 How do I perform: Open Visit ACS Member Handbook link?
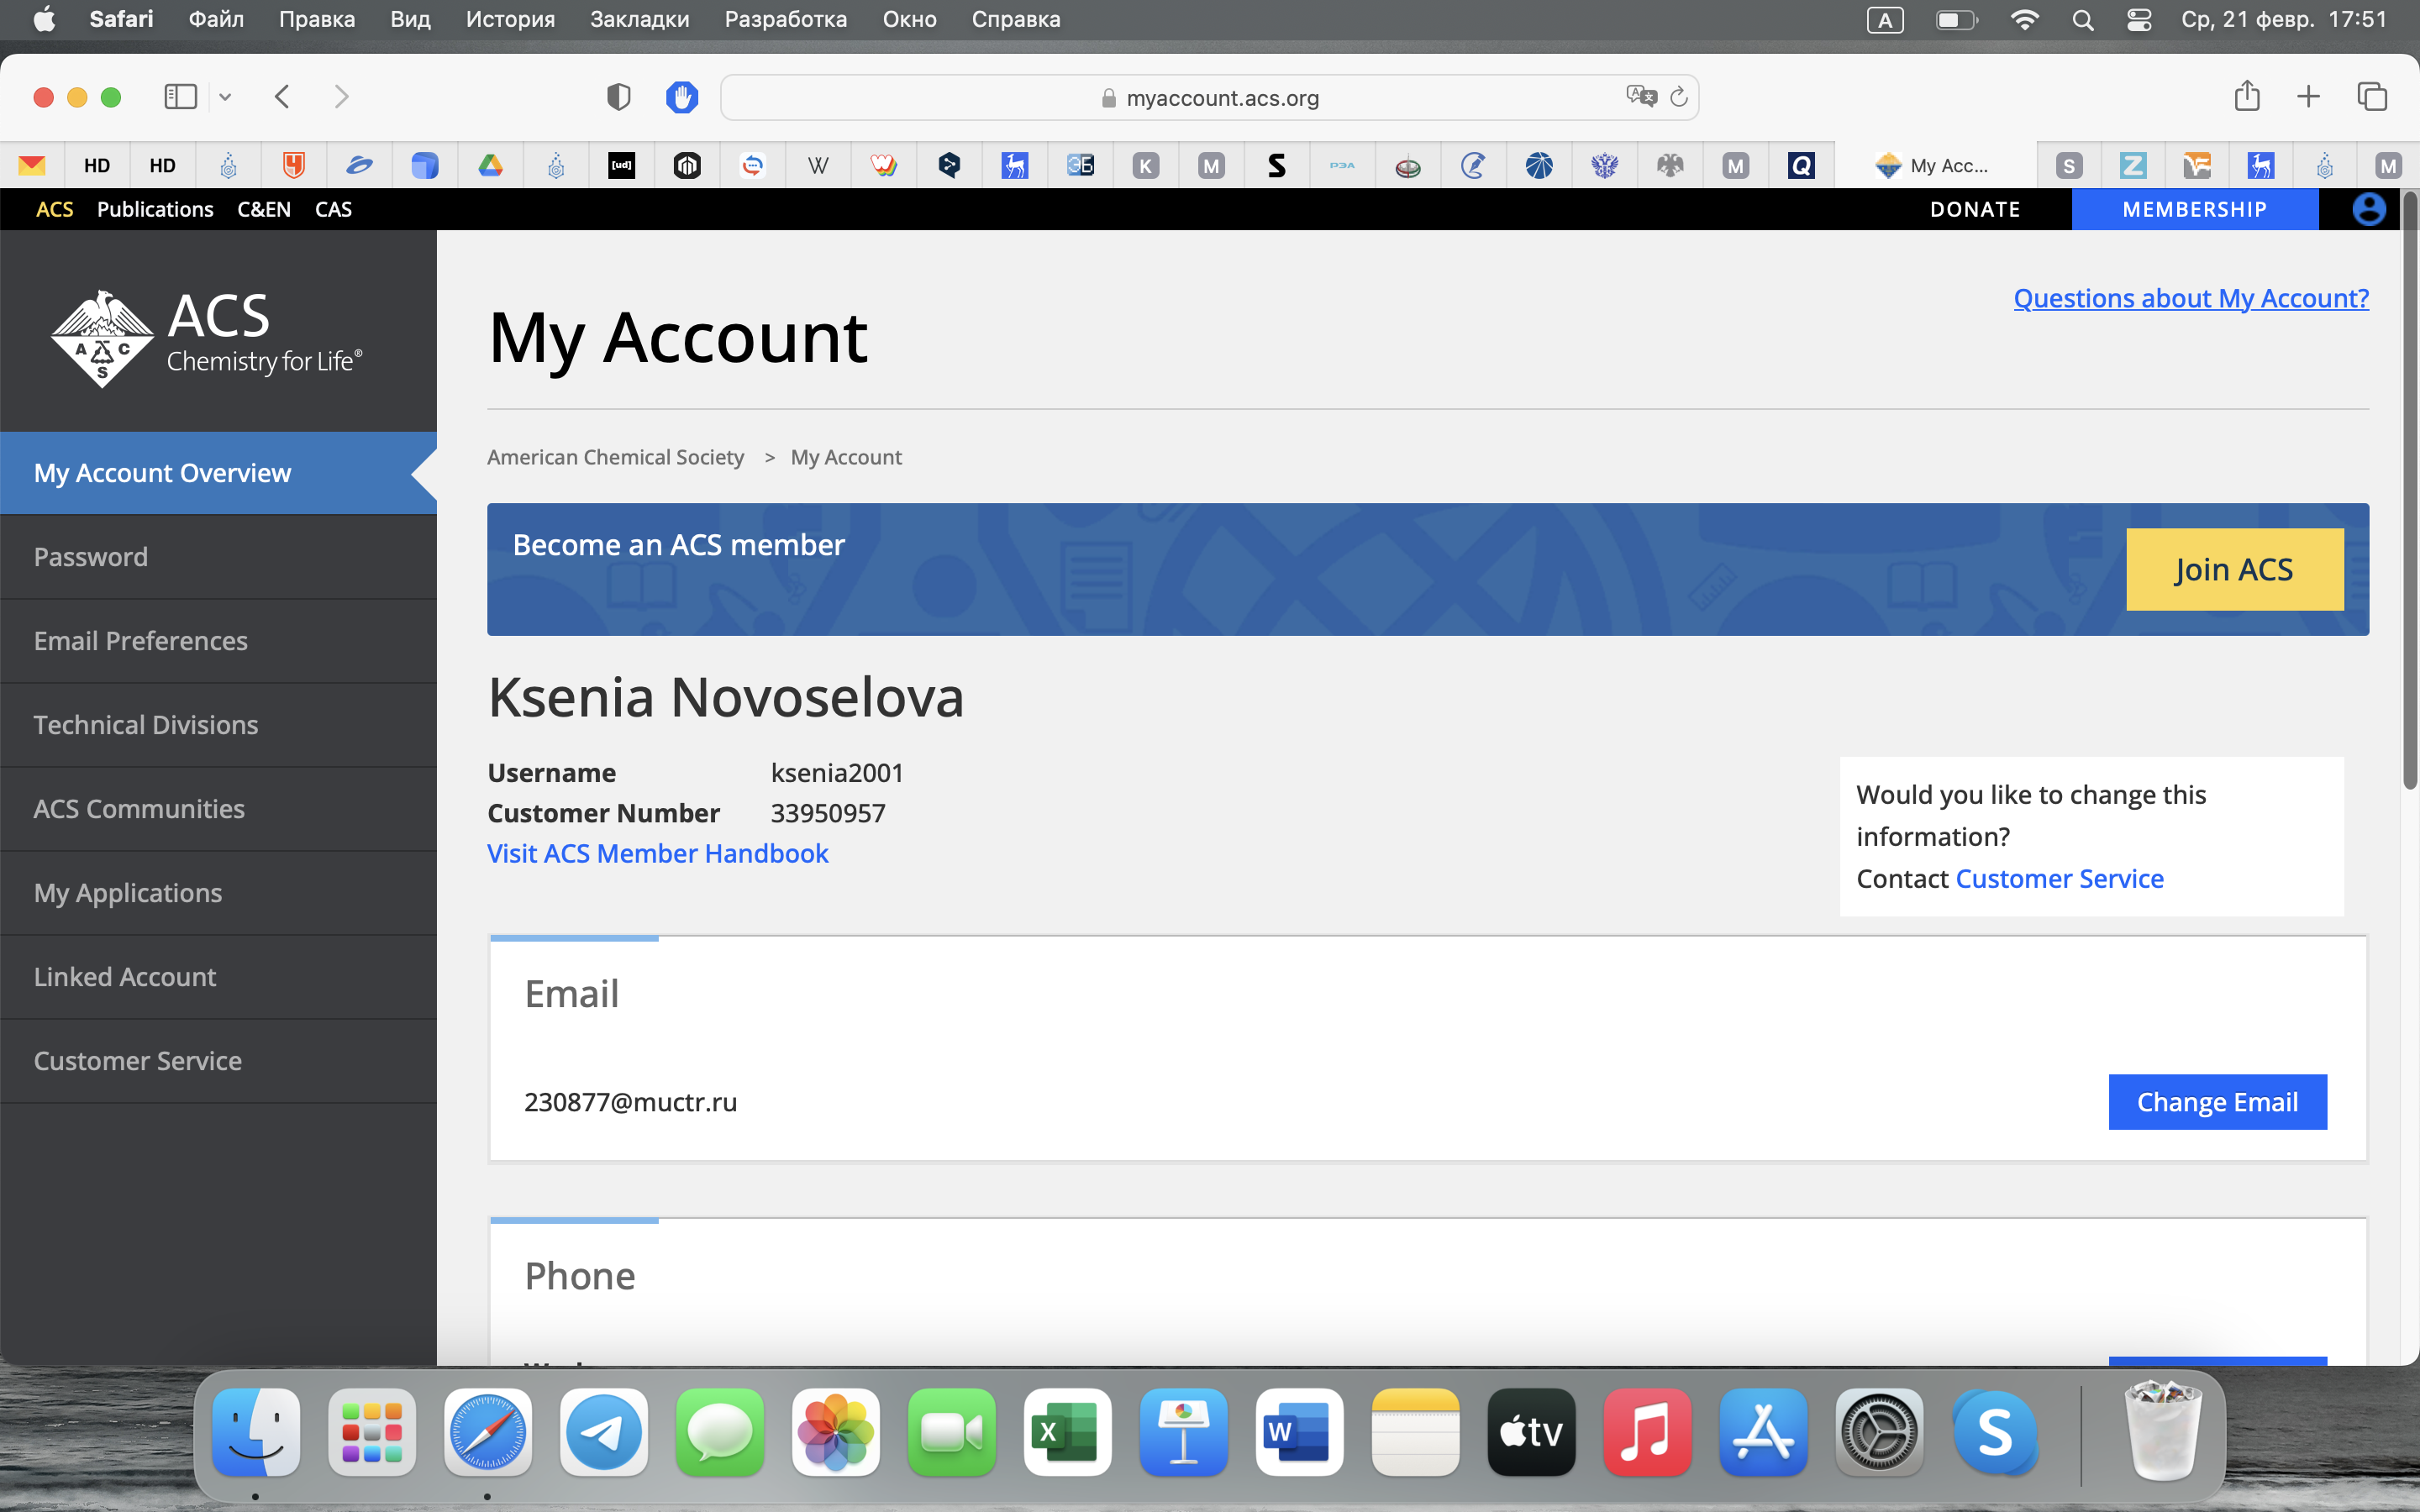(x=657, y=853)
